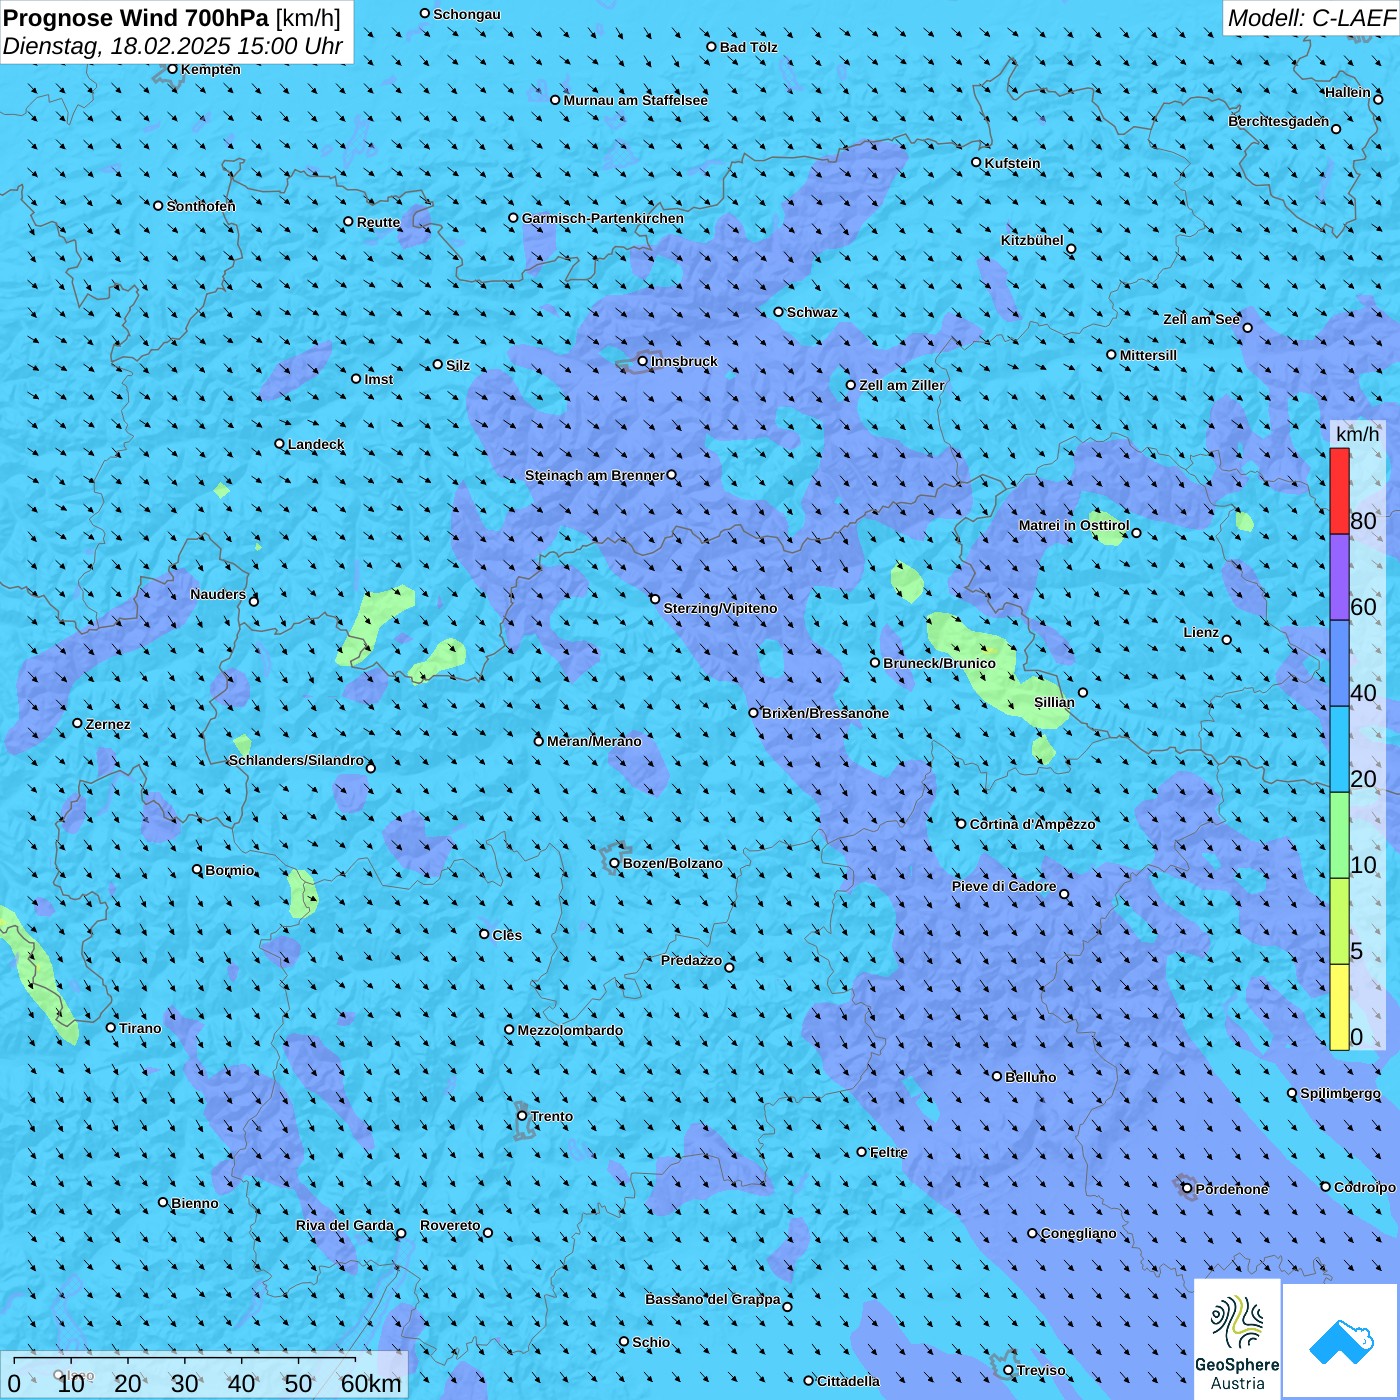Click the 'Prognose Wind 700hPa [km/h]' title
Image resolution: width=1400 pixels, height=1400 pixels.
[172, 18]
